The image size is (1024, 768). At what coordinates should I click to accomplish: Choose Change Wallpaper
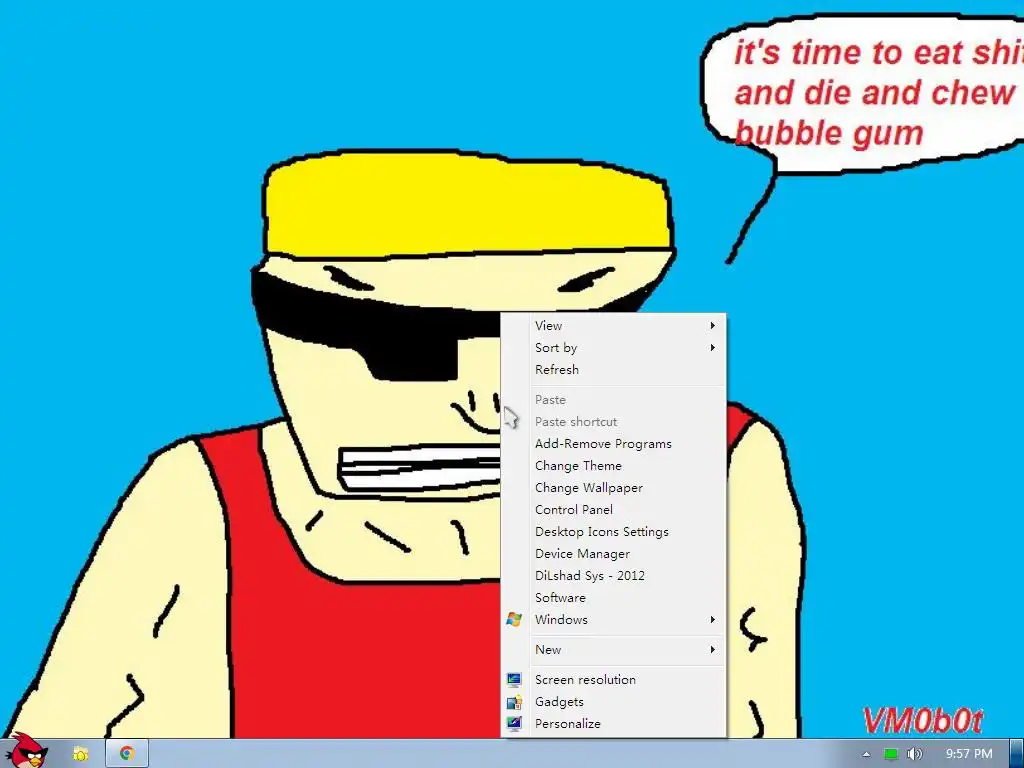(x=613, y=488)
